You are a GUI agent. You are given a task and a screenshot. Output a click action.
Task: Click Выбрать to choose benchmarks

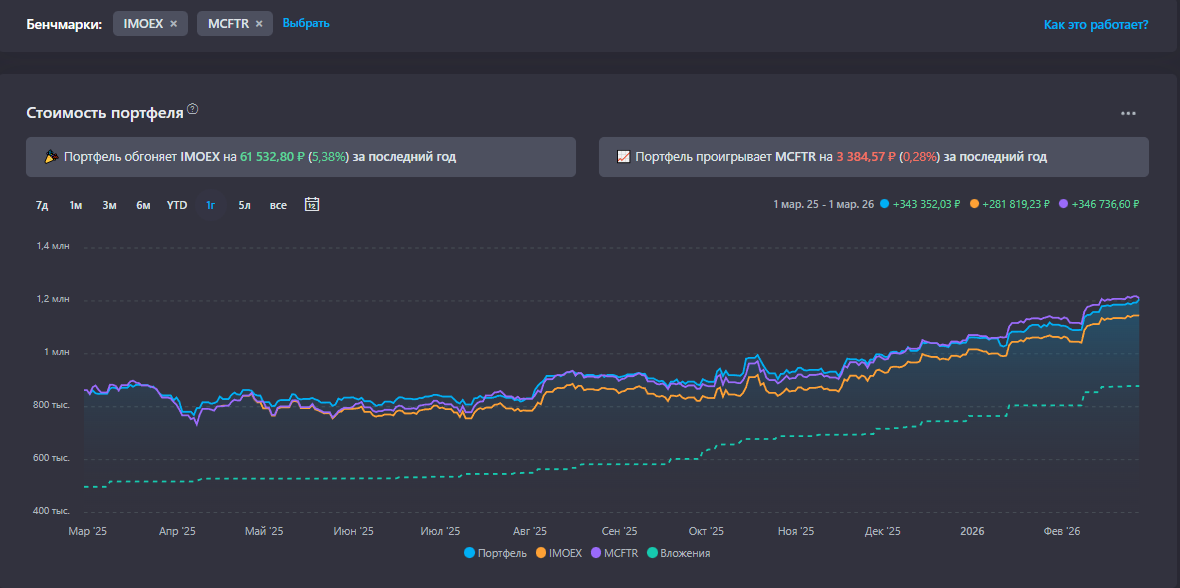pyautogui.click(x=306, y=23)
